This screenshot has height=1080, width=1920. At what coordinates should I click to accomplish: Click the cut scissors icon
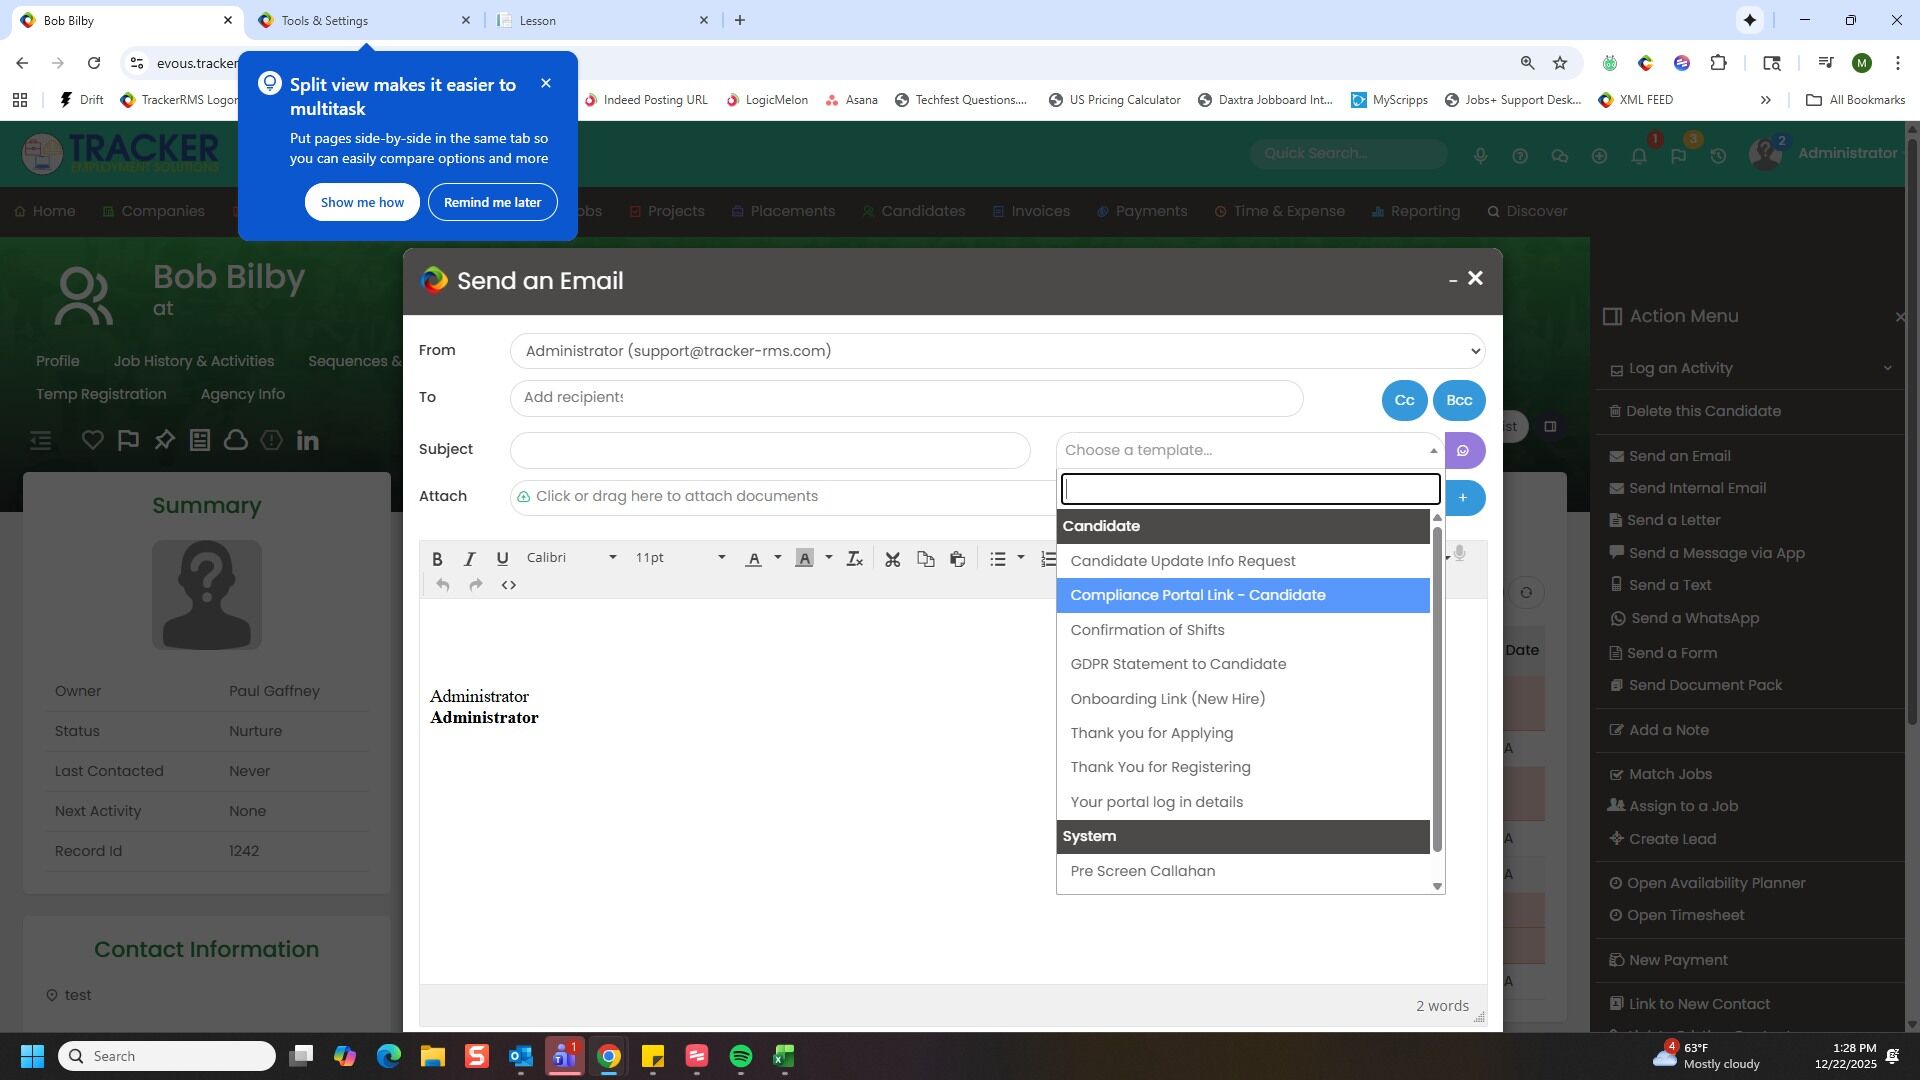pos(893,559)
